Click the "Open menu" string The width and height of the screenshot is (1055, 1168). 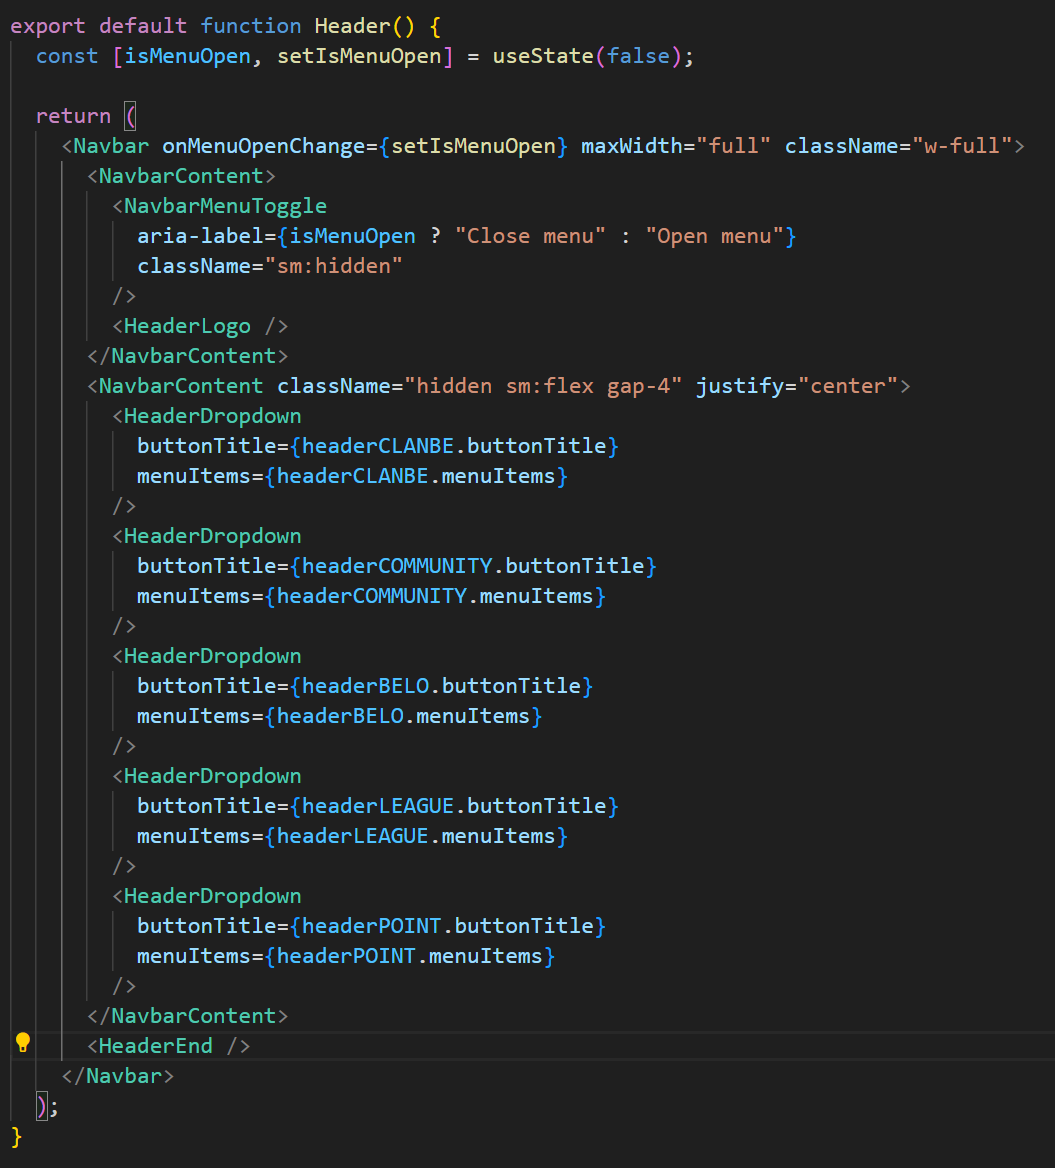pos(714,236)
